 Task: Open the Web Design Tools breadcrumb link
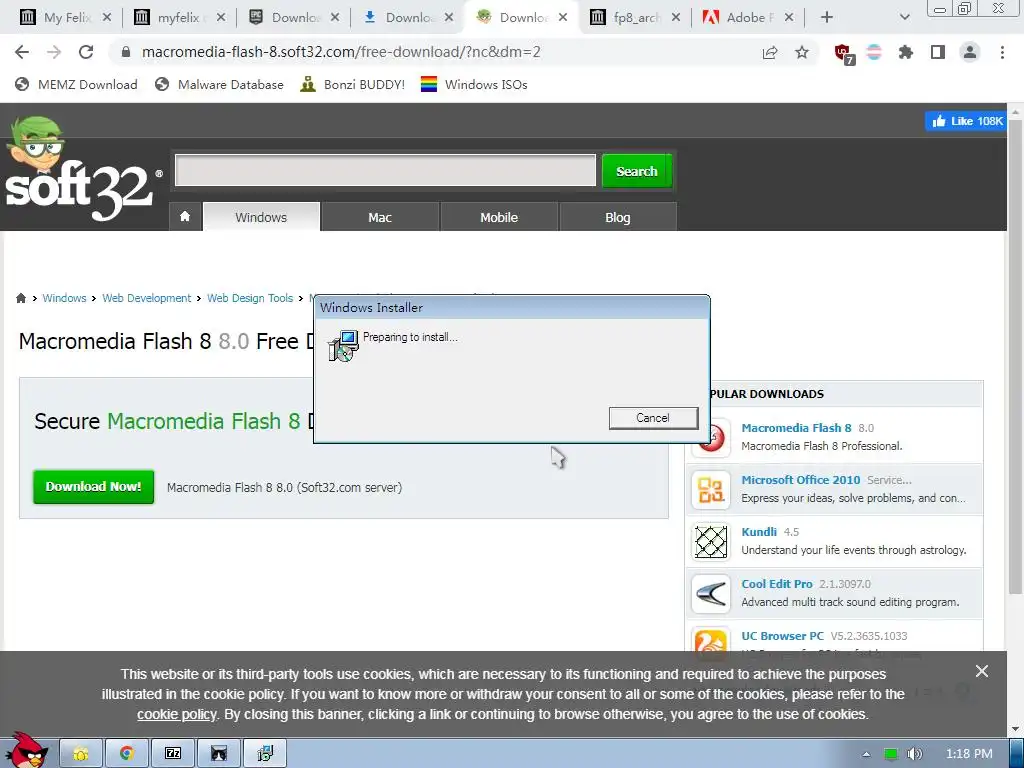click(x=250, y=298)
